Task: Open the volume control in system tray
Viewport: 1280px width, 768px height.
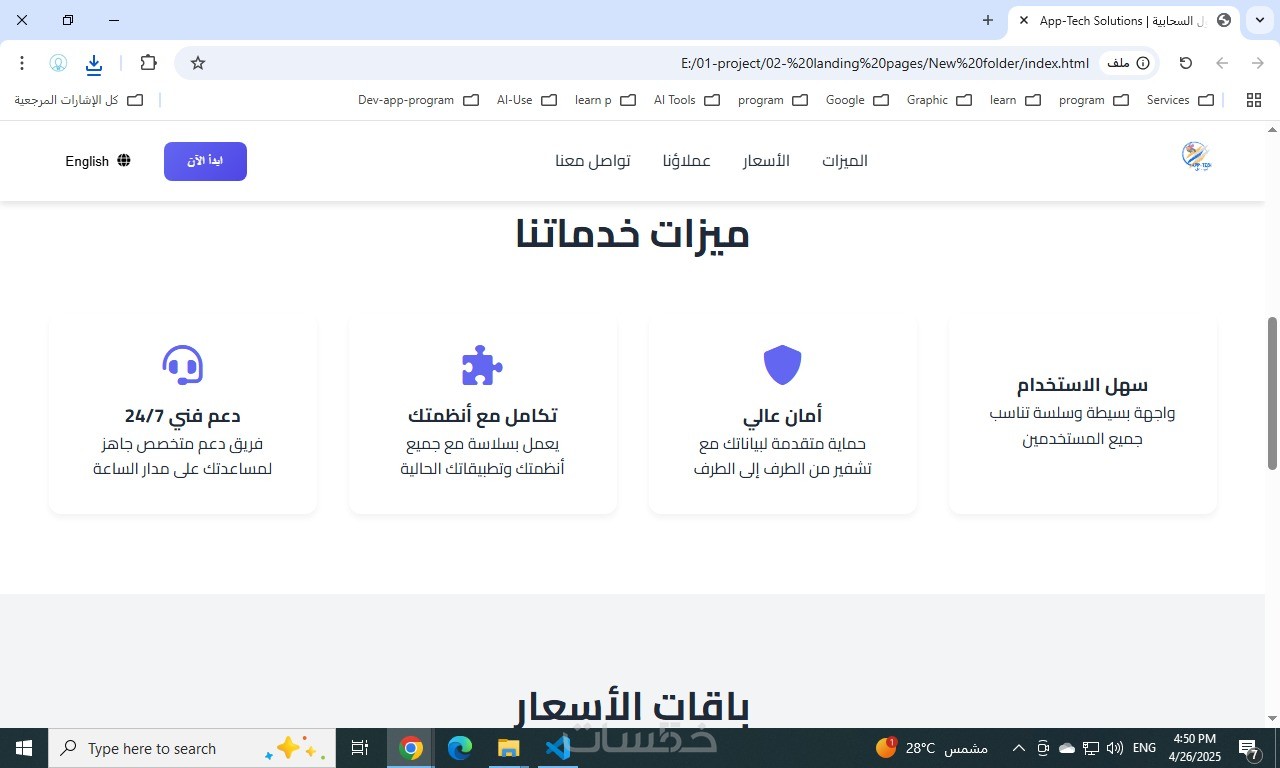Action: (x=1115, y=748)
